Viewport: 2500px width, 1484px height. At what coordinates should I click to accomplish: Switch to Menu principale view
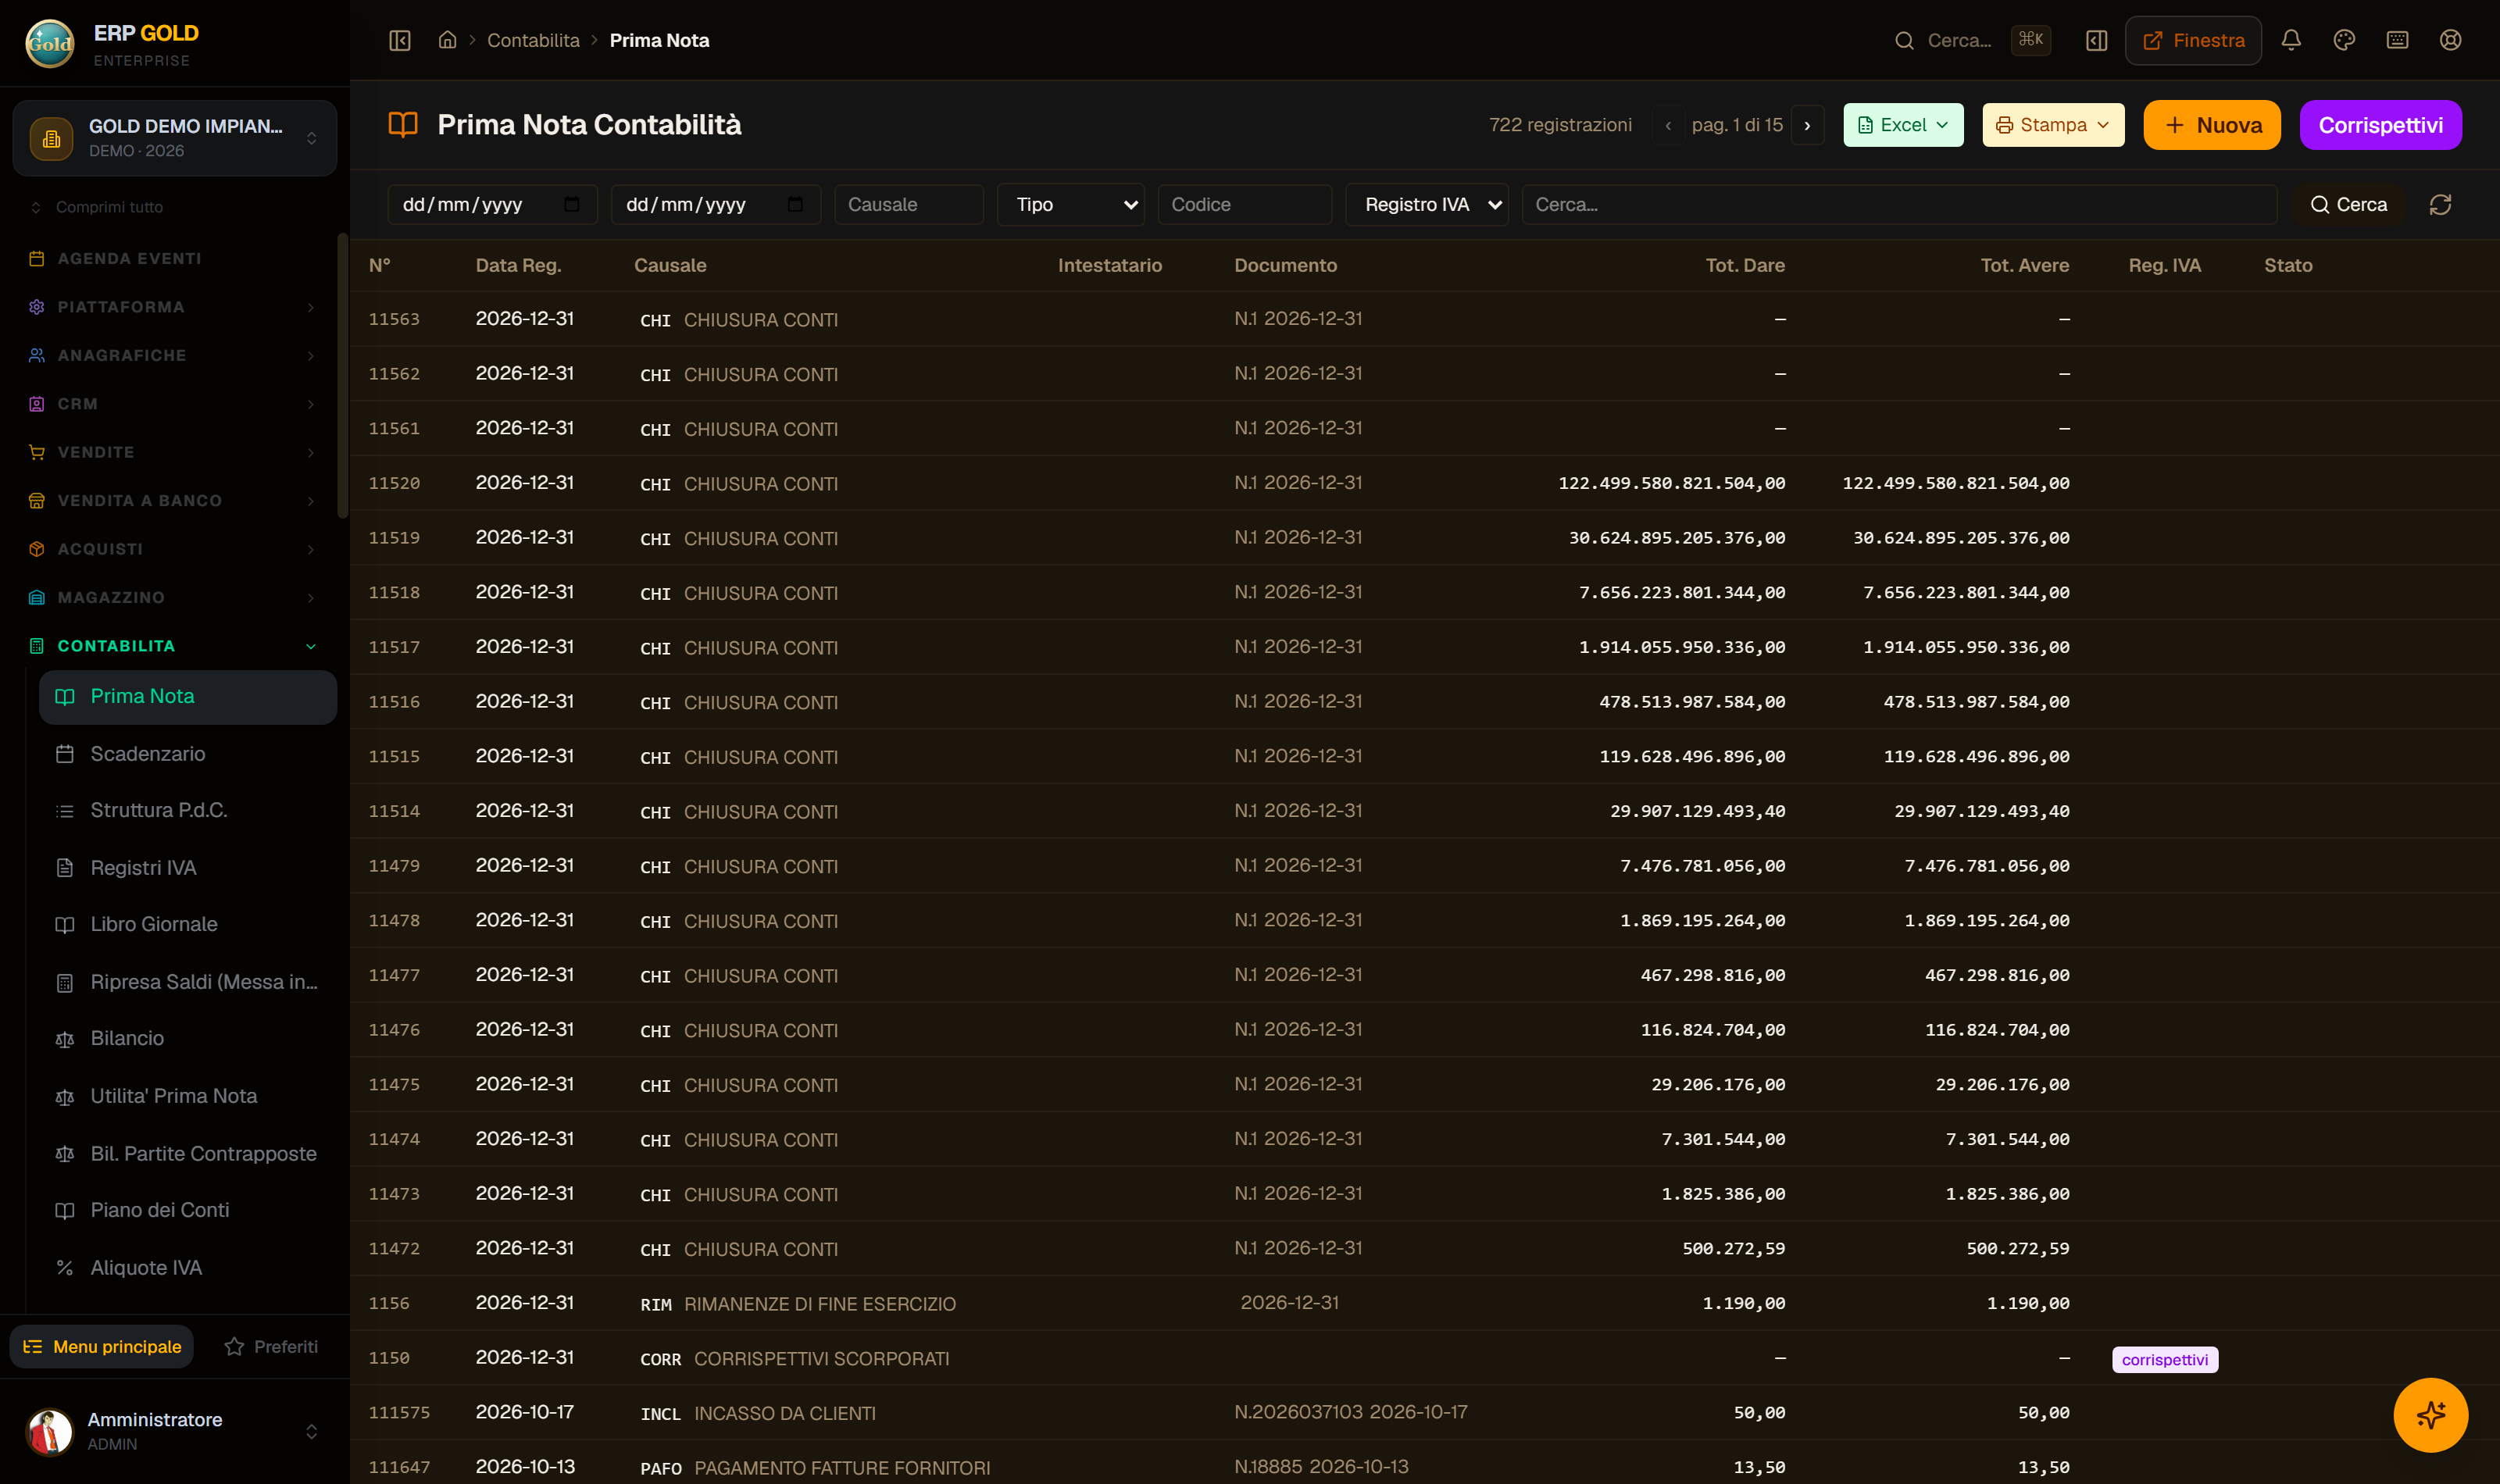[x=102, y=1346]
